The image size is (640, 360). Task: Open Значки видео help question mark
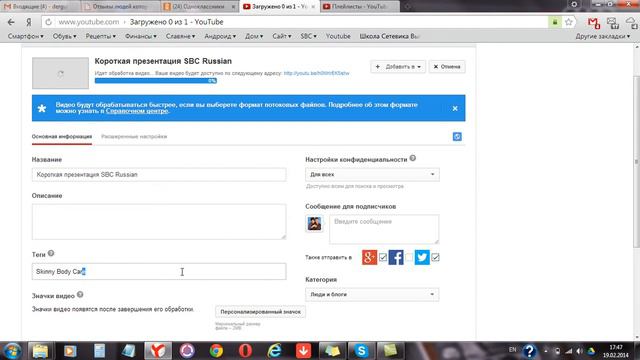pos(80,295)
